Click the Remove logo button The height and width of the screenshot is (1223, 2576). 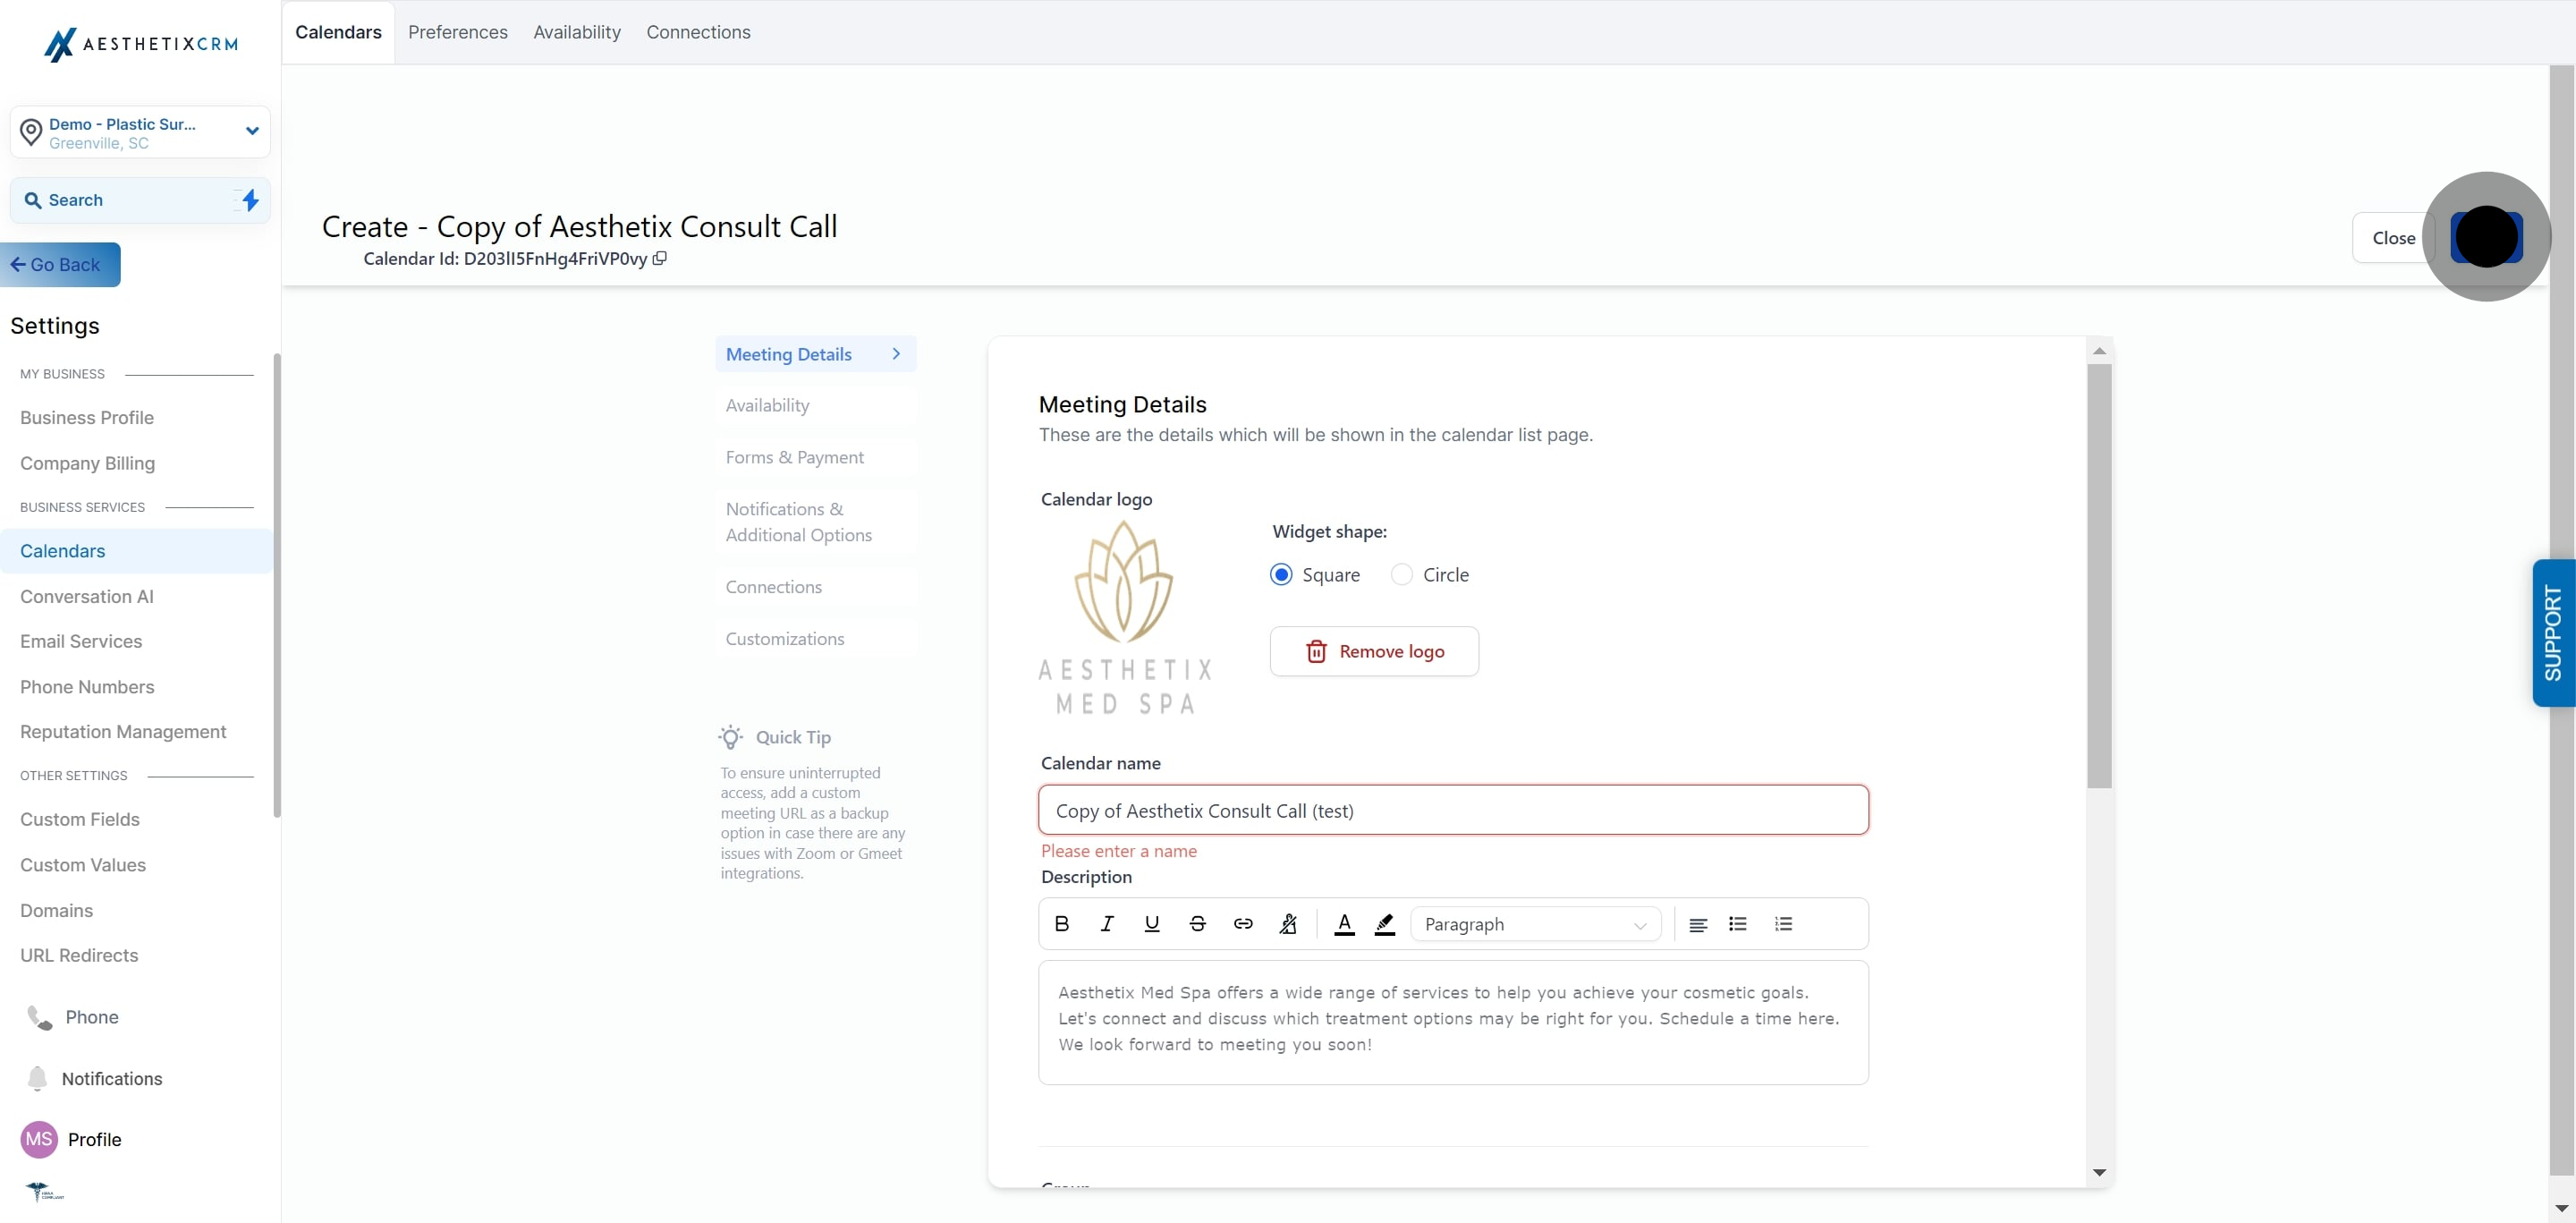tap(1374, 652)
